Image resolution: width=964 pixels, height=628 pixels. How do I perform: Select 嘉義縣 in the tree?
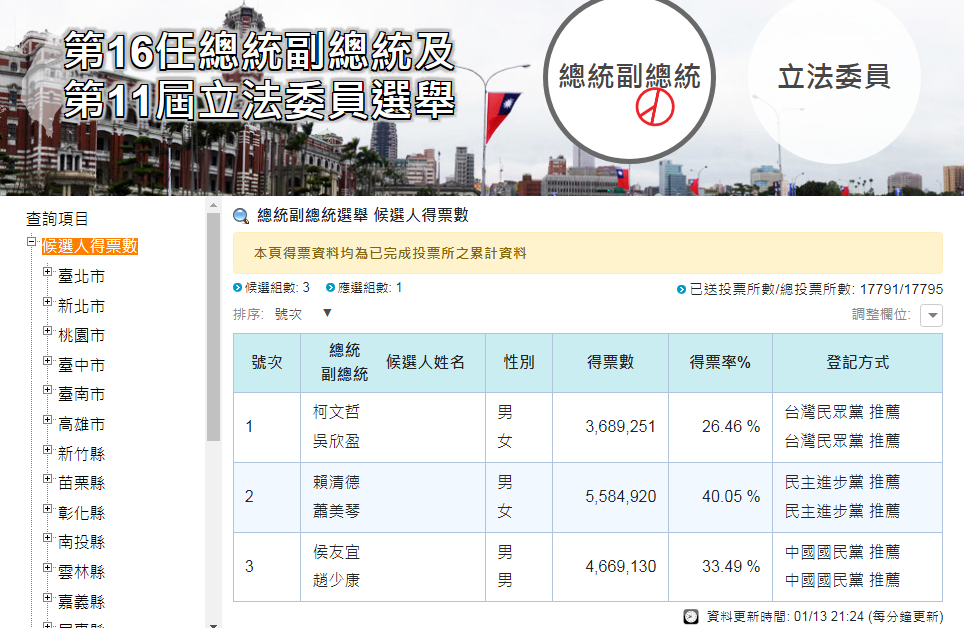point(81,602)
